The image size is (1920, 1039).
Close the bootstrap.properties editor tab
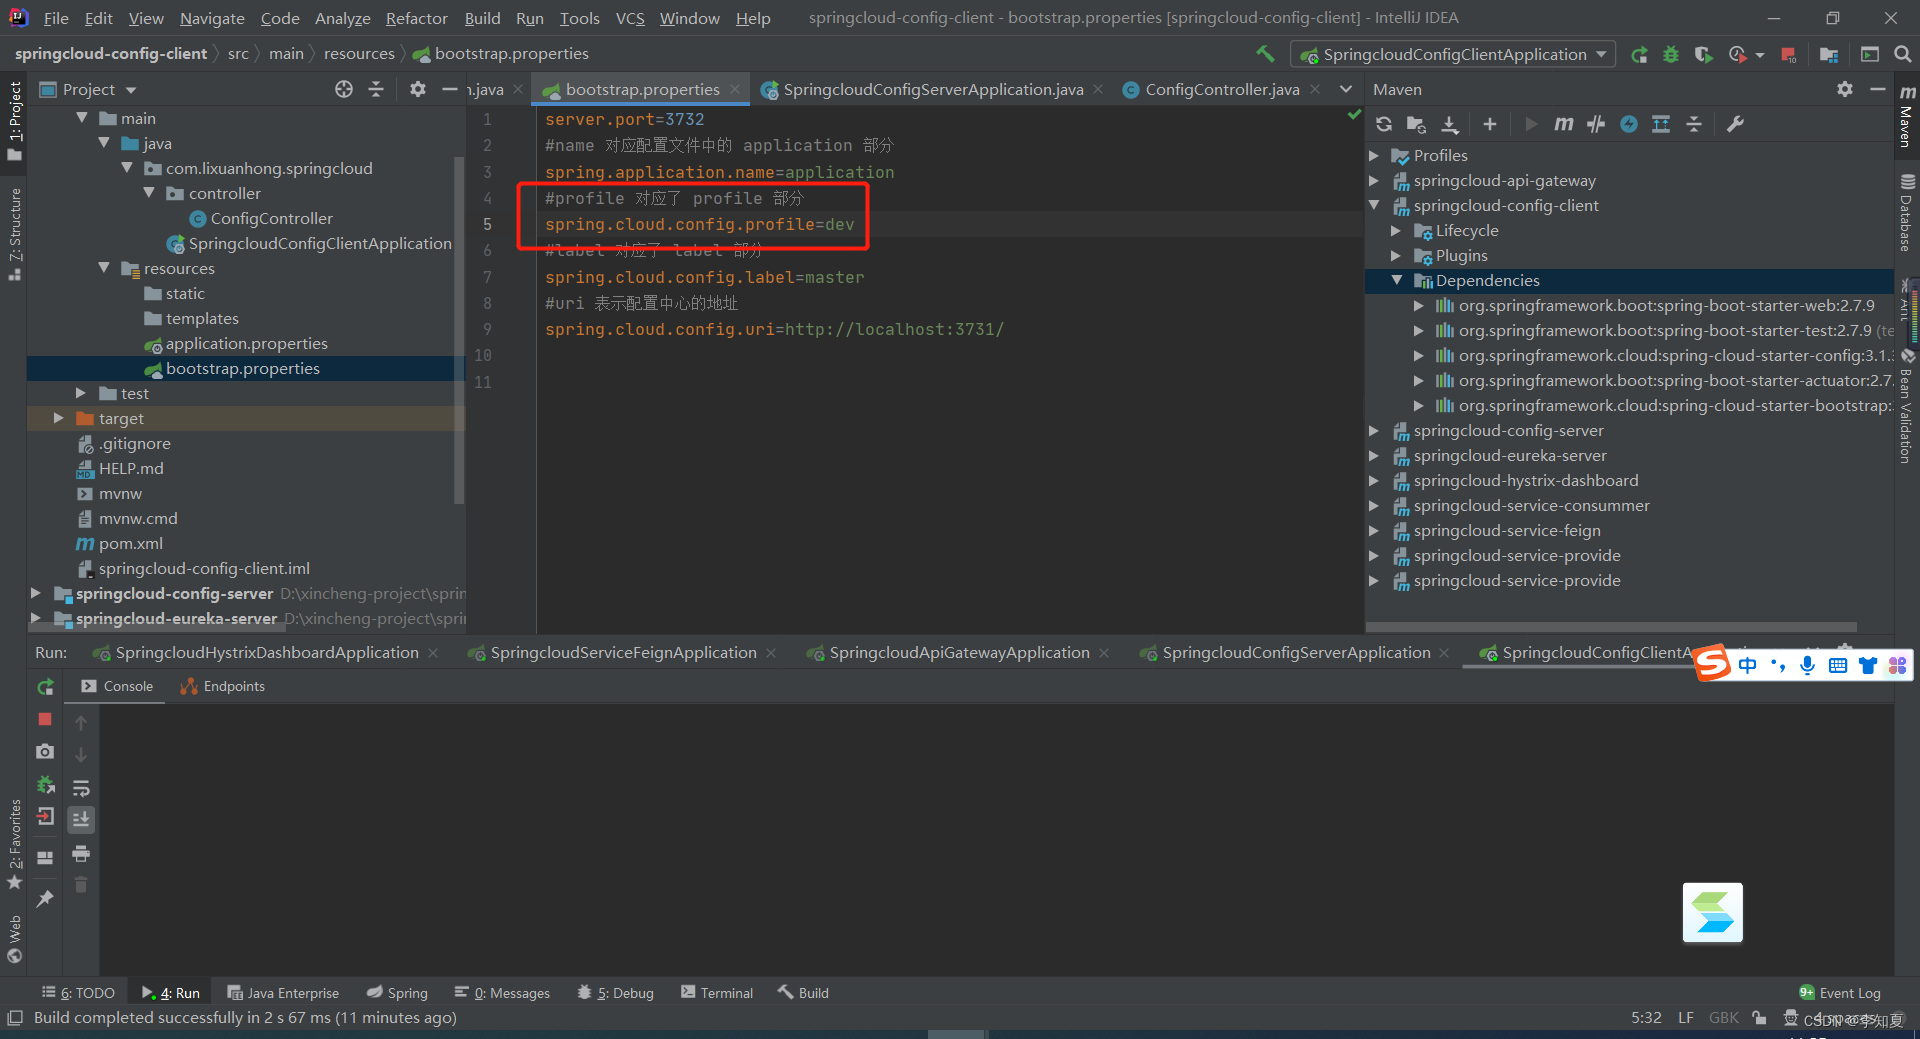pos(735,89)
